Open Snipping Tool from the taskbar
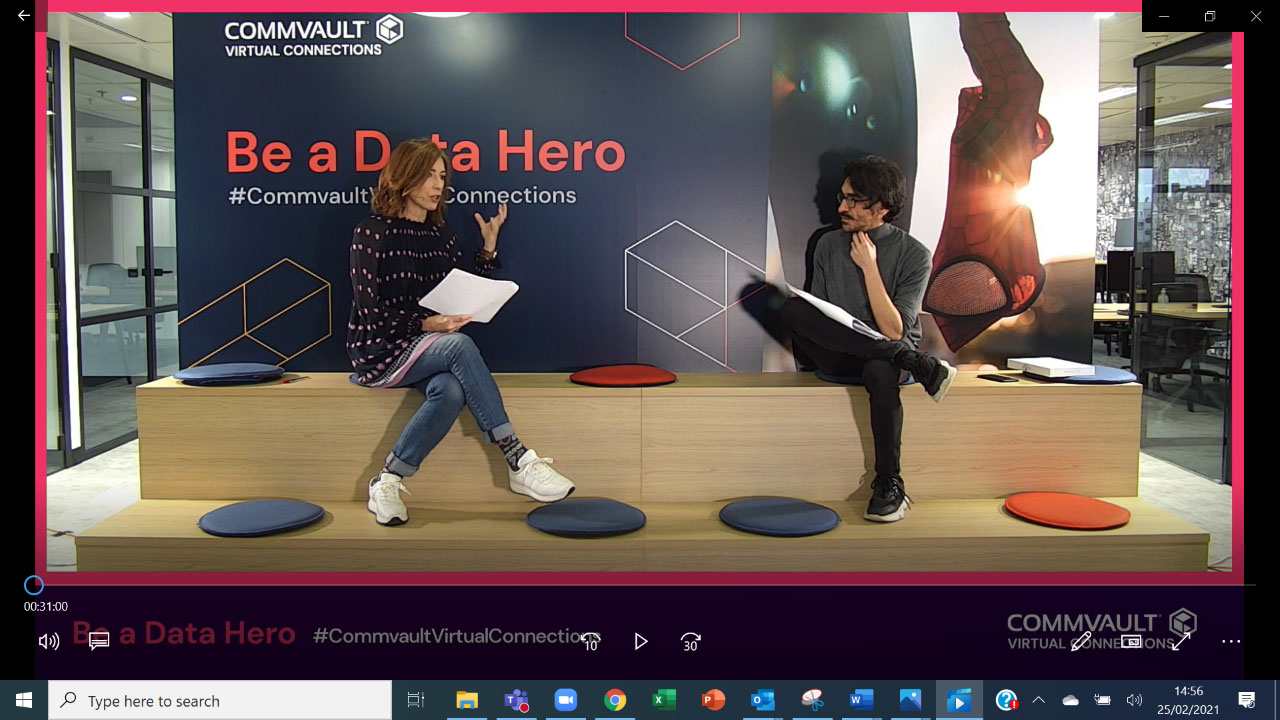Screen dimensions: 1280x720 point(811,701)
